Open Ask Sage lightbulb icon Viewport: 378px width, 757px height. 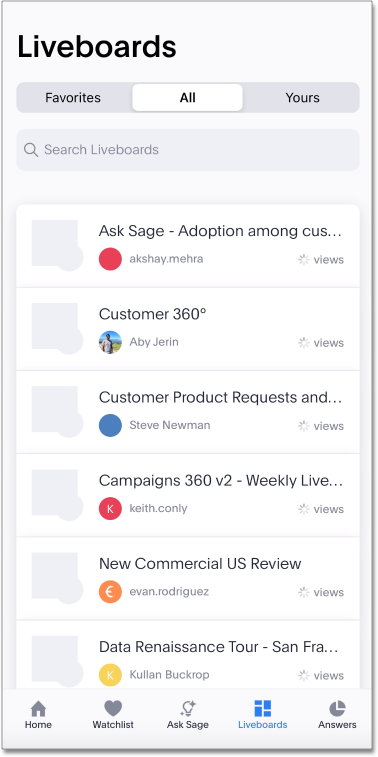pos(187,709)
